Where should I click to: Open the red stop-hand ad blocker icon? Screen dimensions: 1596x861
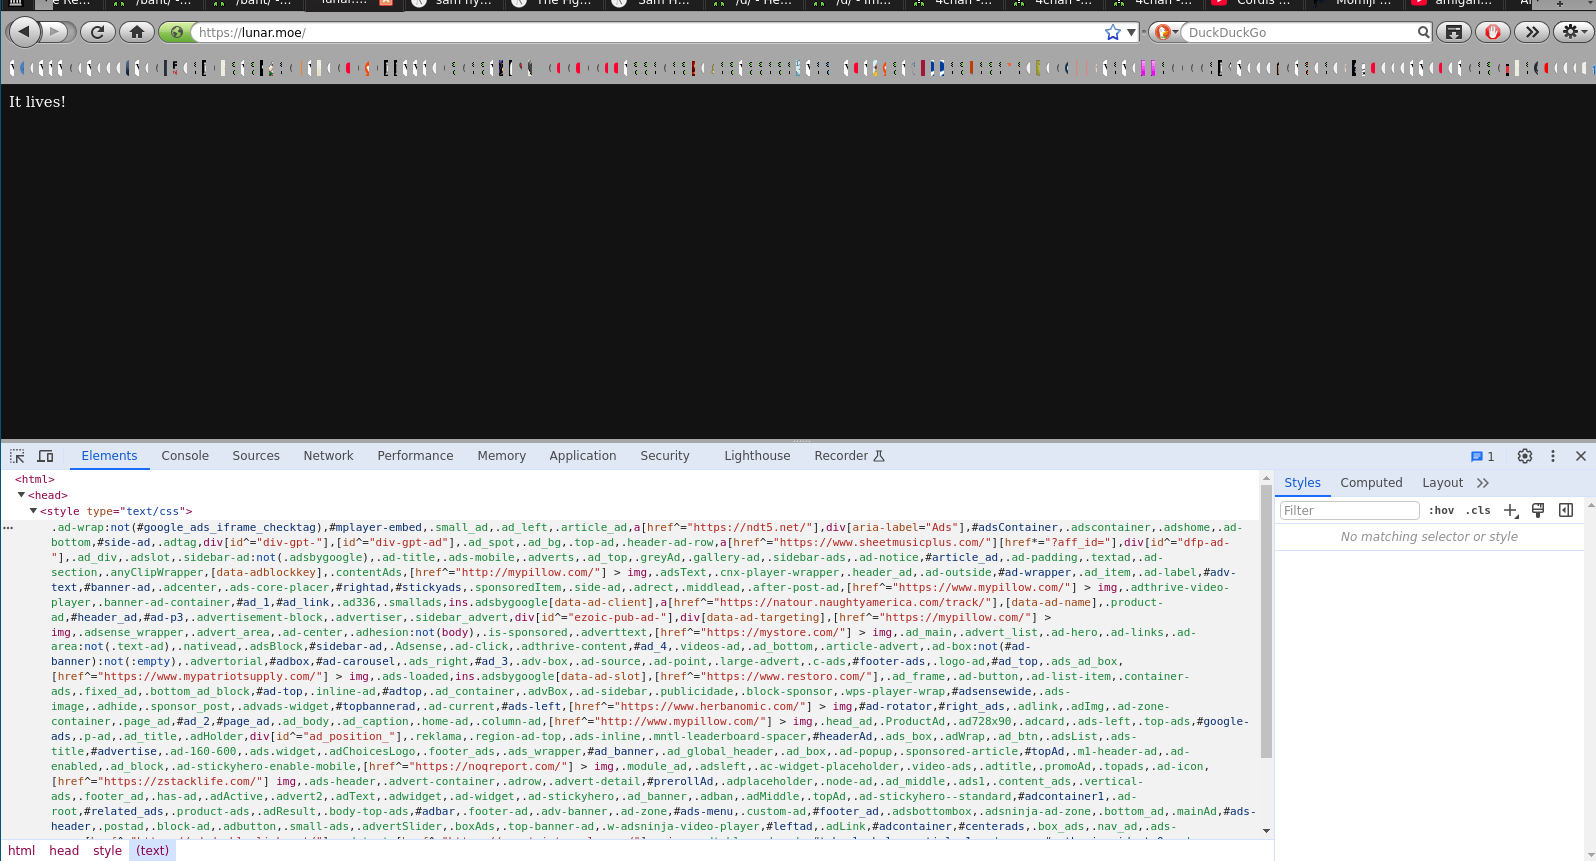(1493, 32)
